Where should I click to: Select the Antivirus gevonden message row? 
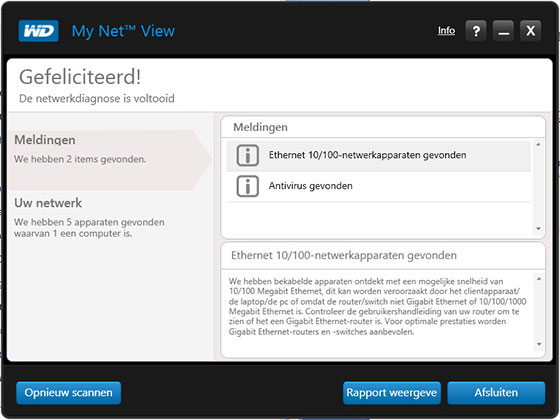point(379,186)
